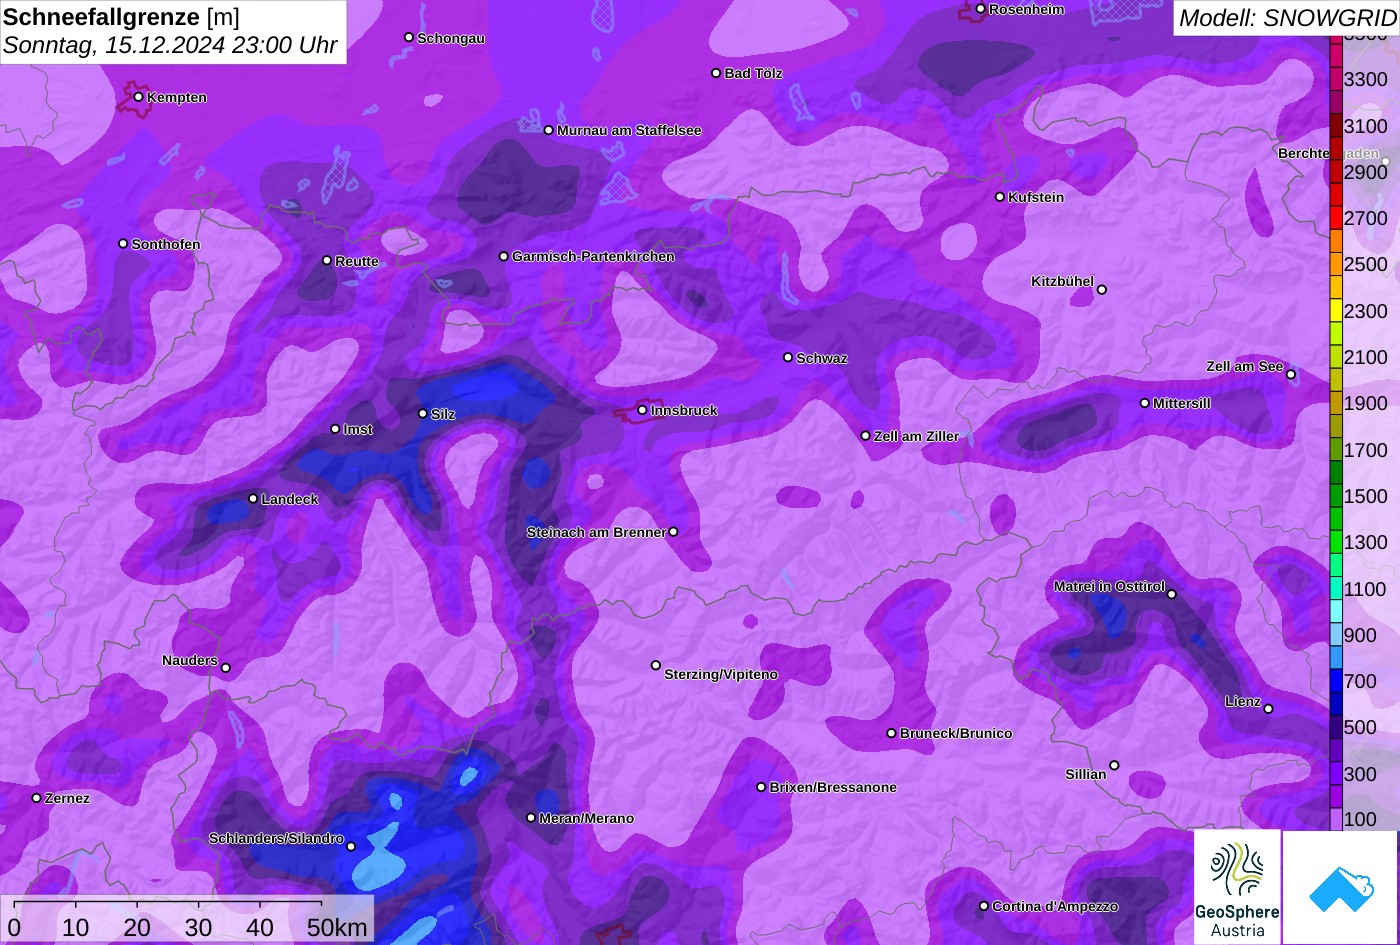Click the Sillian location dot
1400x945 pixels.
click(x=1114, y=766)
